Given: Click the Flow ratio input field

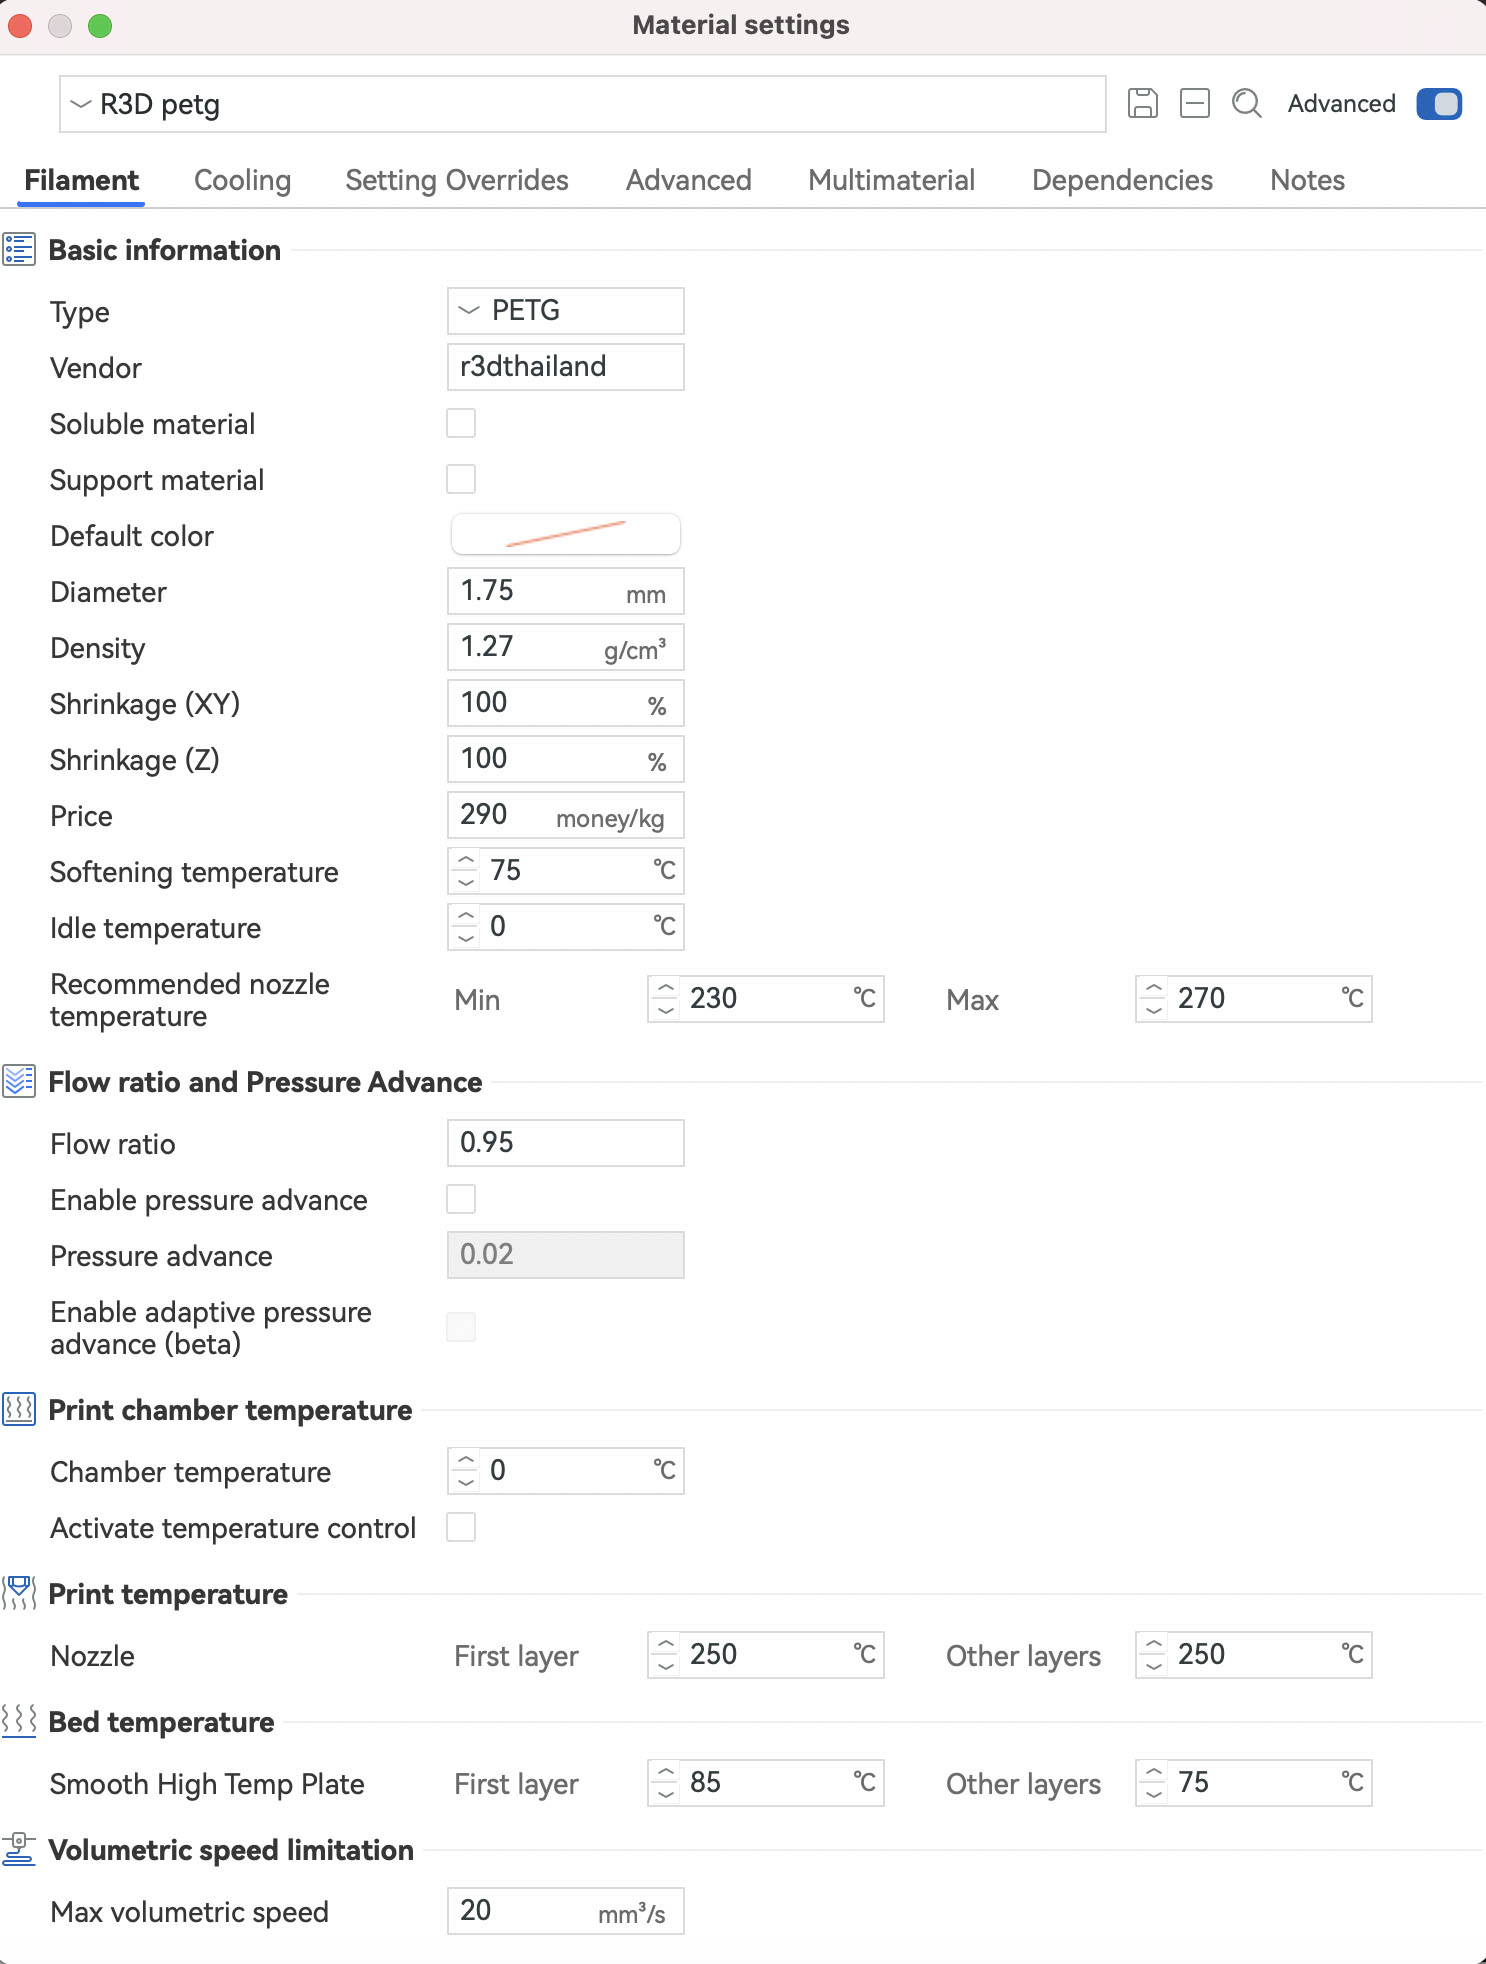Looking at the screenshot, I should pyautogui.click(x=565, y=1143).
